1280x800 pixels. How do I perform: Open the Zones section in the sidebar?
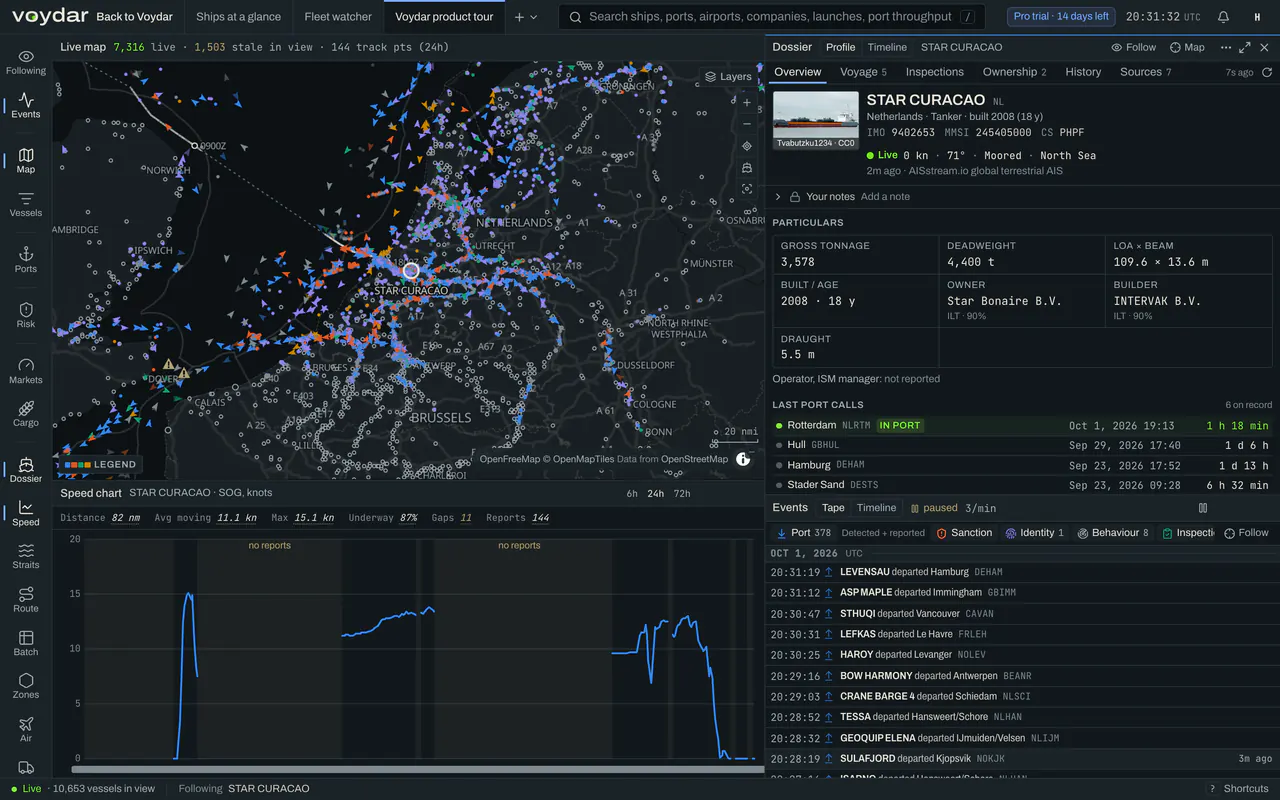pyautogui.click(x=26, y=686)
